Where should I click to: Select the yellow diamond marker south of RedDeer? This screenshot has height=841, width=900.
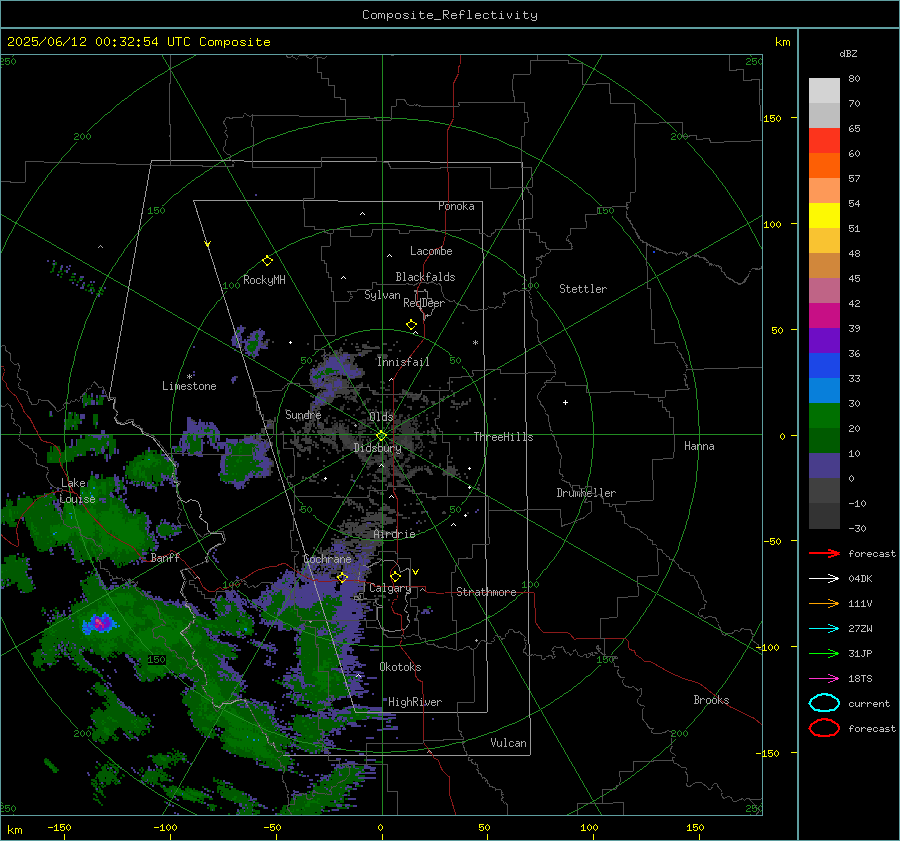411,325
